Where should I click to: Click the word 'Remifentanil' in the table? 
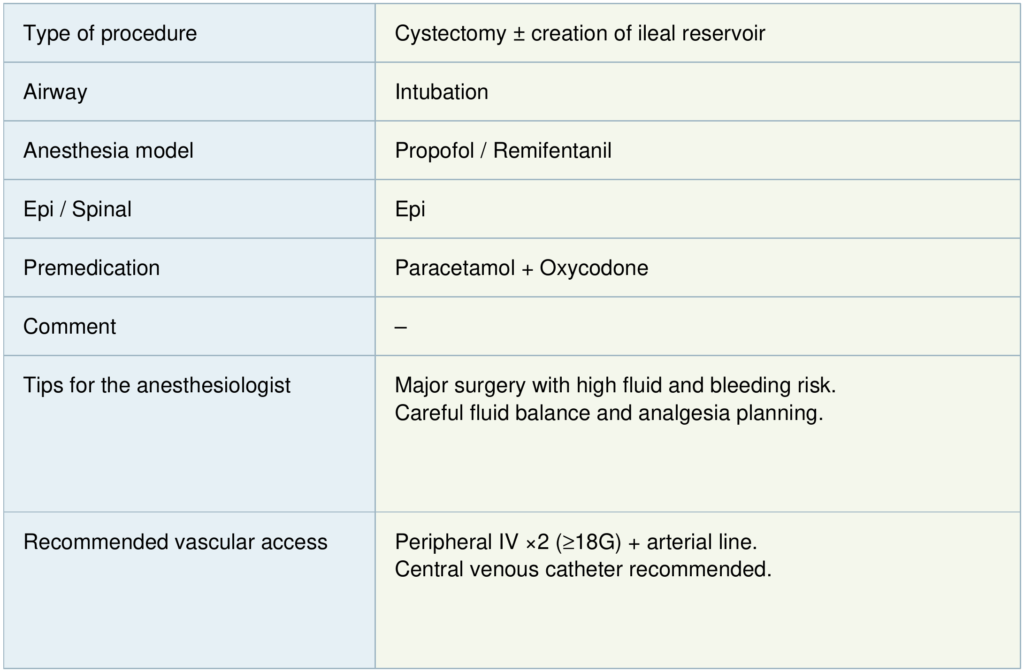click(554, 151)
